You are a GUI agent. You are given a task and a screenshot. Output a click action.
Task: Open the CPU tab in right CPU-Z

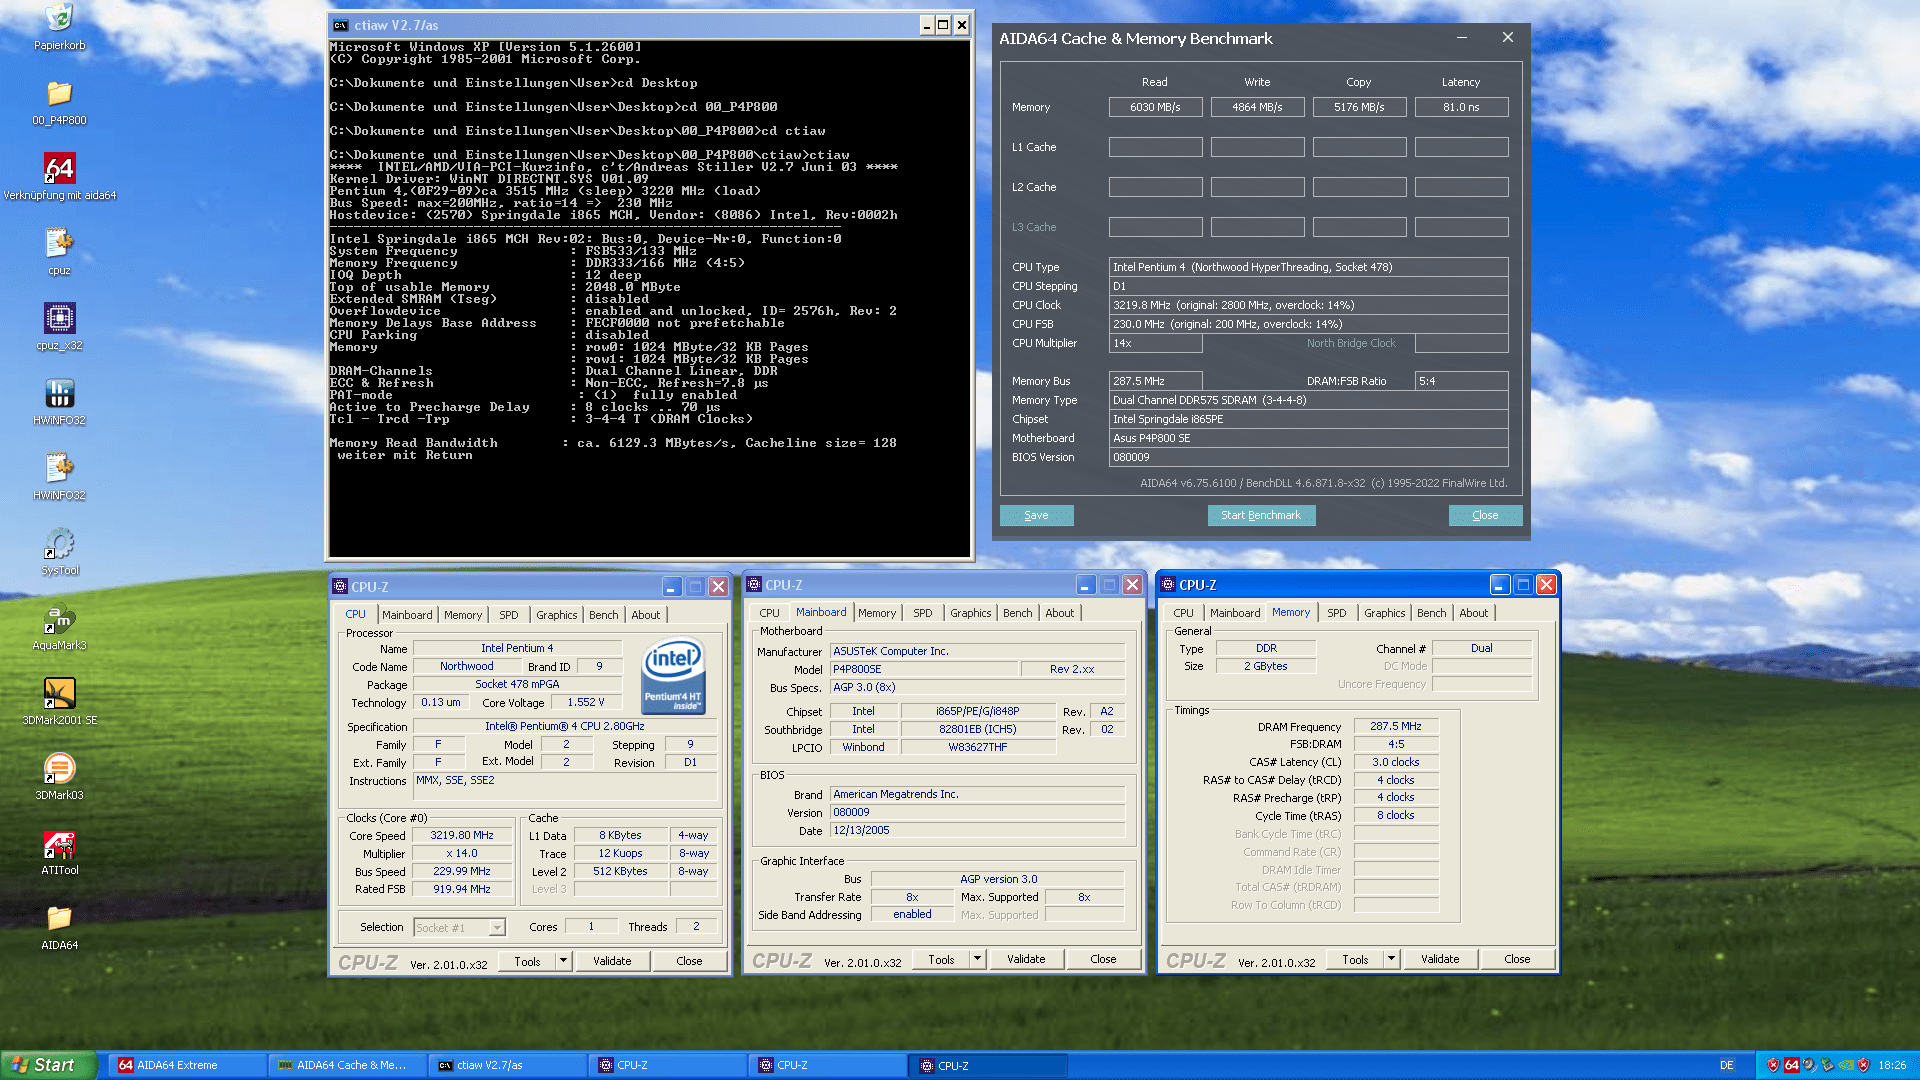tap(1183, 613)
